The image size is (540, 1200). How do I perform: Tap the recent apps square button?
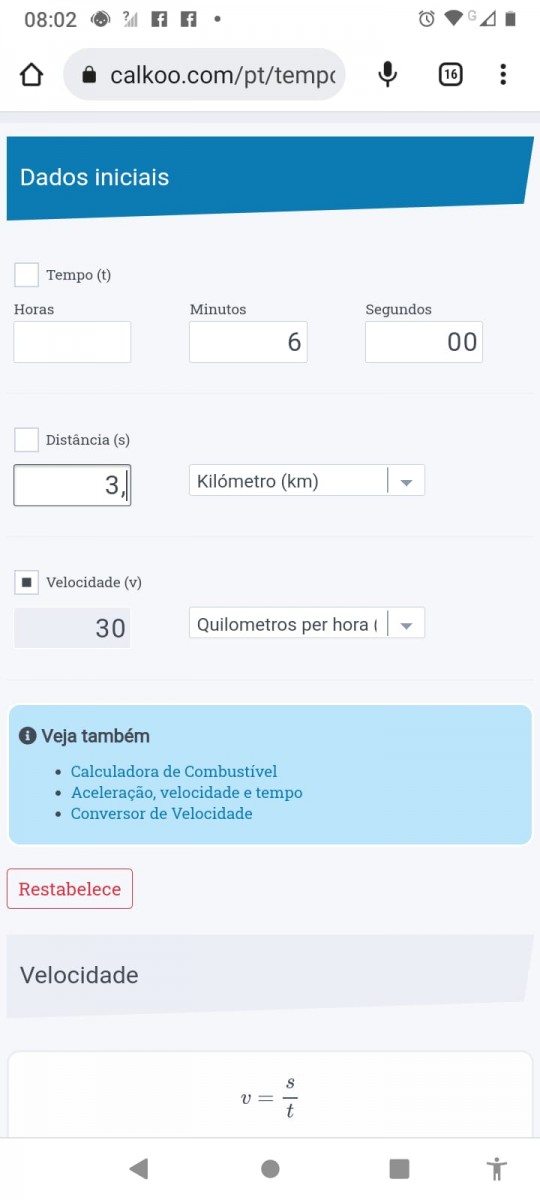tap(399, 1168)
